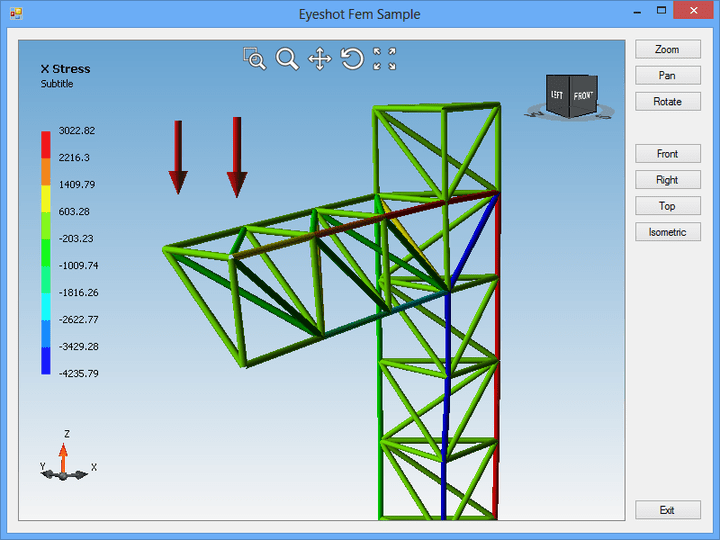
Task: Select the leftmost red load arrow
Action: pyautogui.click(x=177, y=157)
